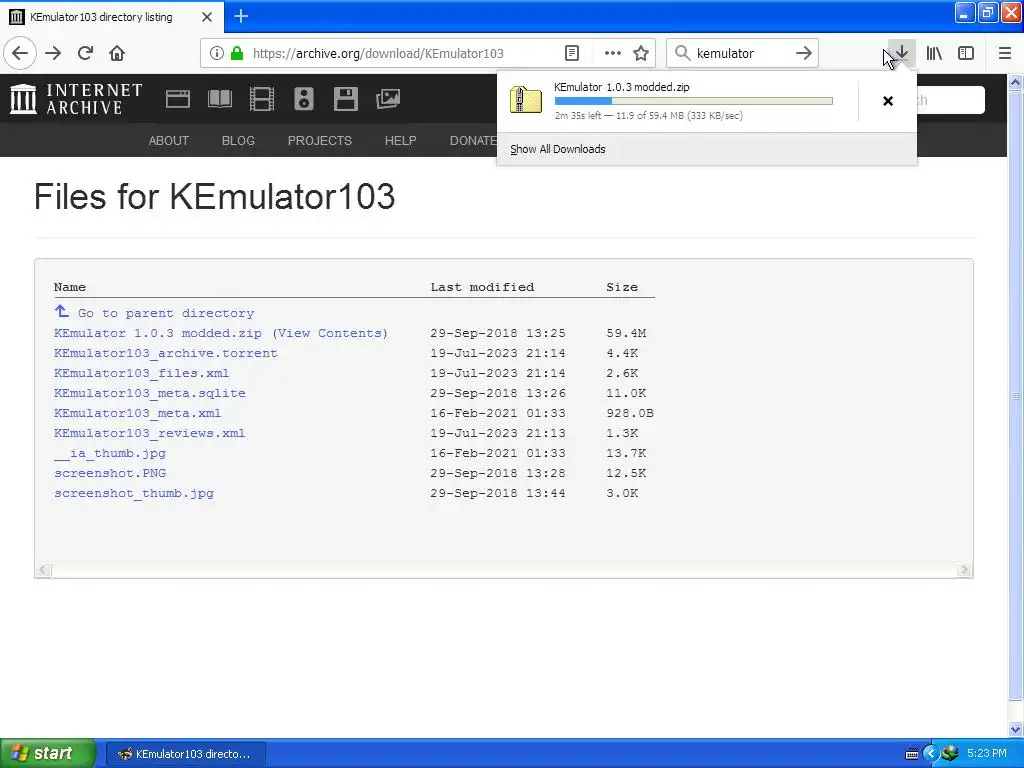Go to Internet Archive home logo
The width and height of the screenshot is (1024, 768).
click(x=76, y=99)
